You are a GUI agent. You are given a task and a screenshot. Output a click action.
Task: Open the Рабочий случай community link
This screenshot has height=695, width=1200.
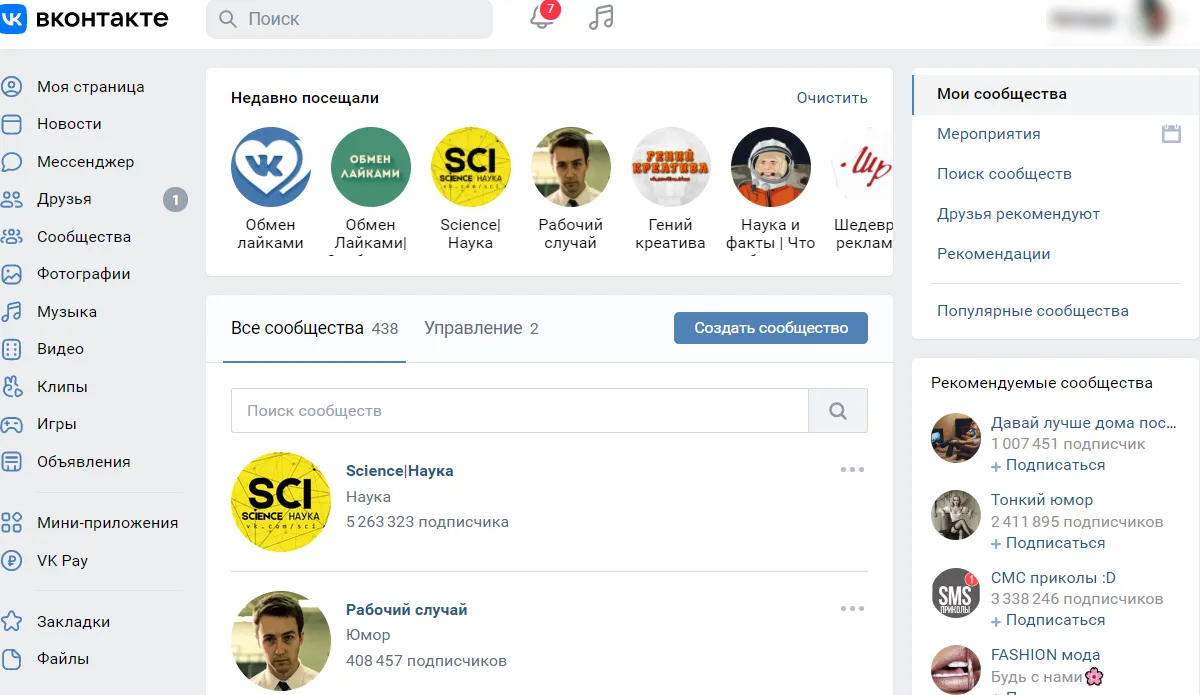point(406,610)
